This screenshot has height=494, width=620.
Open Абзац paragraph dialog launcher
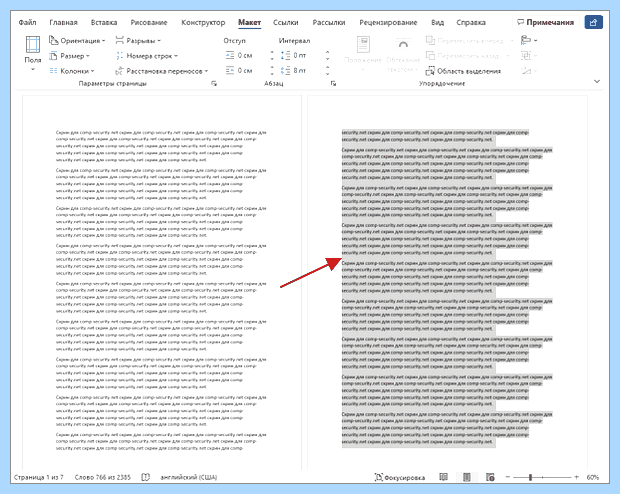333,83
